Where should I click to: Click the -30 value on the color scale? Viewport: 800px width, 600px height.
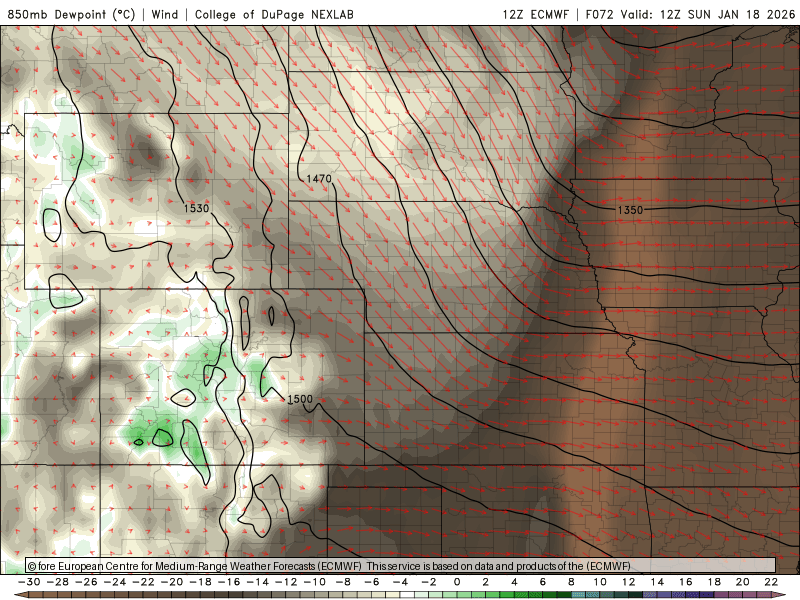[x=29, y=582]
